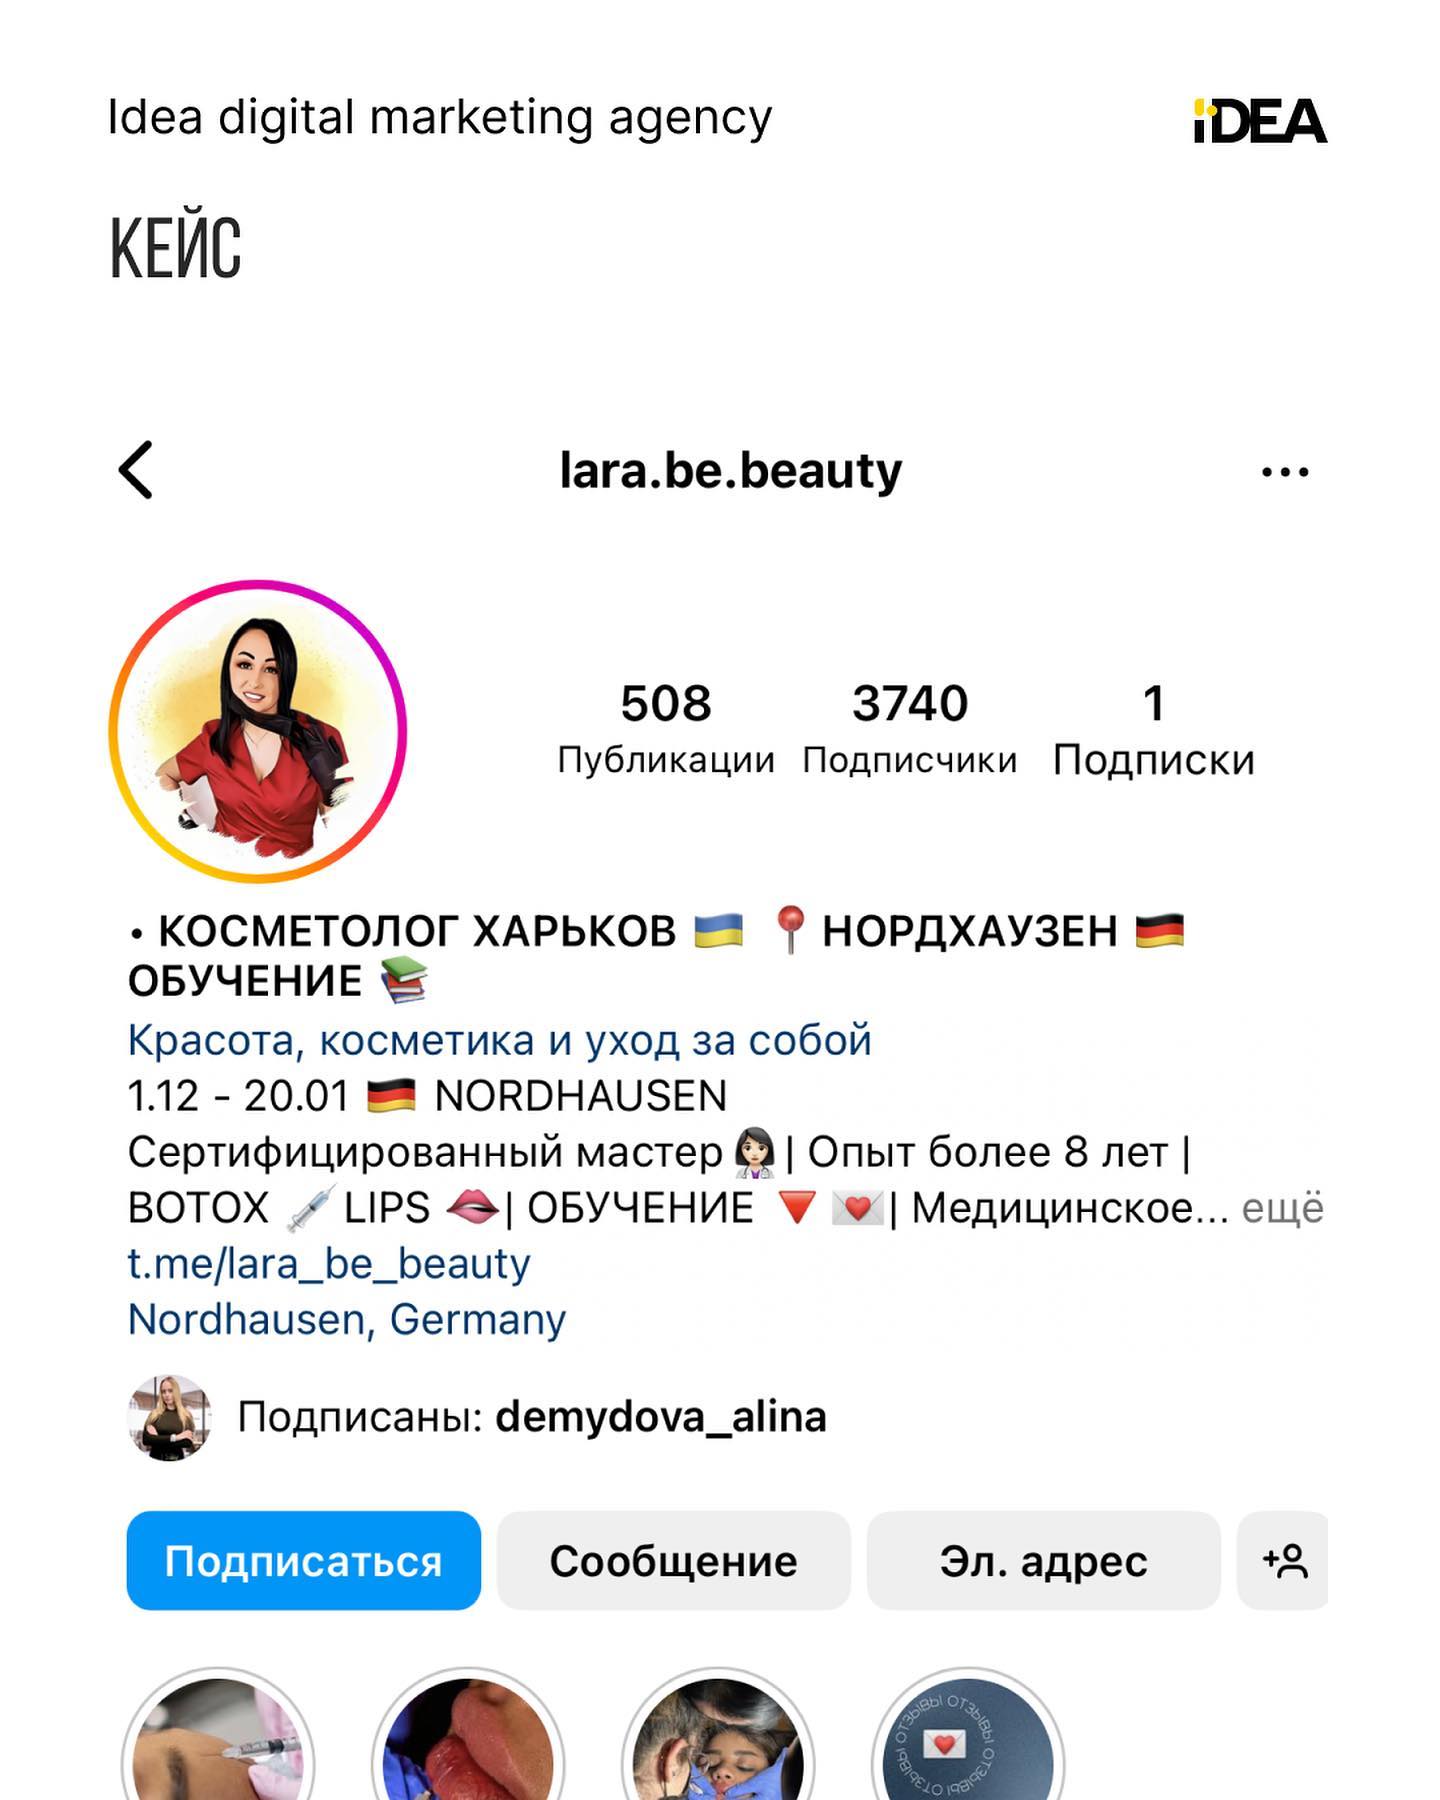Click the Сообщение button

[674, 1560]
